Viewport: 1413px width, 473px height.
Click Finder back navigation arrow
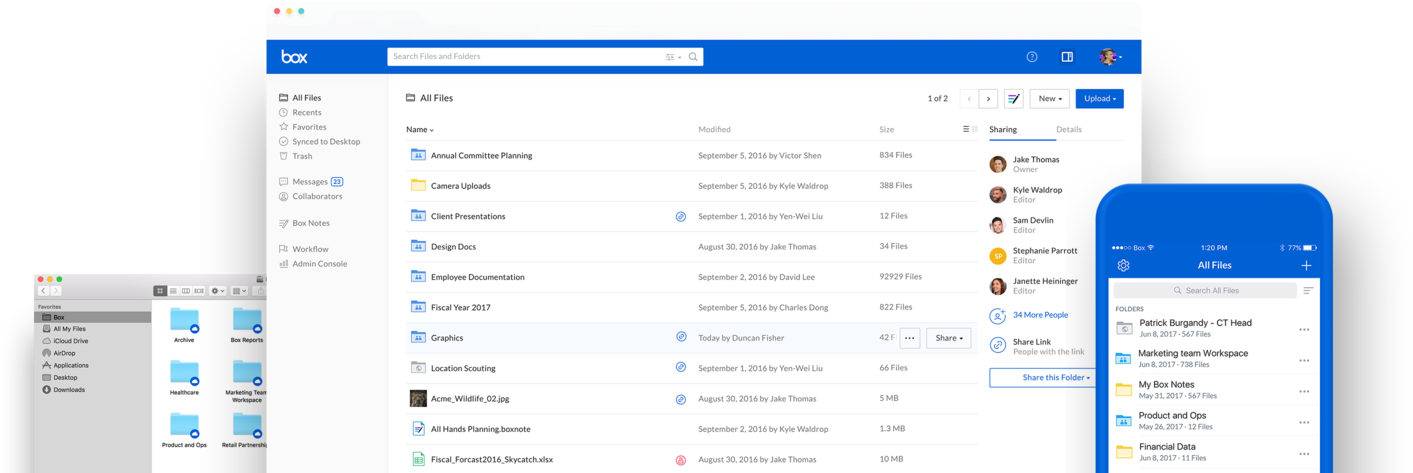tap(43, 291)
